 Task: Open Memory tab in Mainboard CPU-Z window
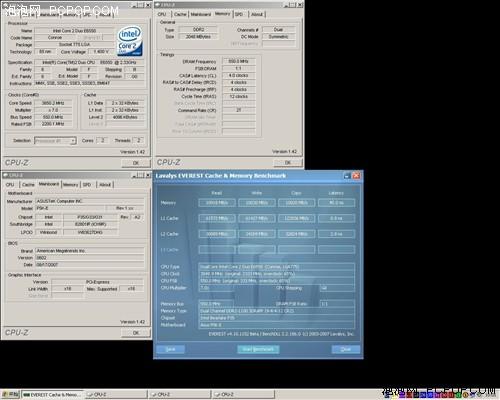coord(71,184)
